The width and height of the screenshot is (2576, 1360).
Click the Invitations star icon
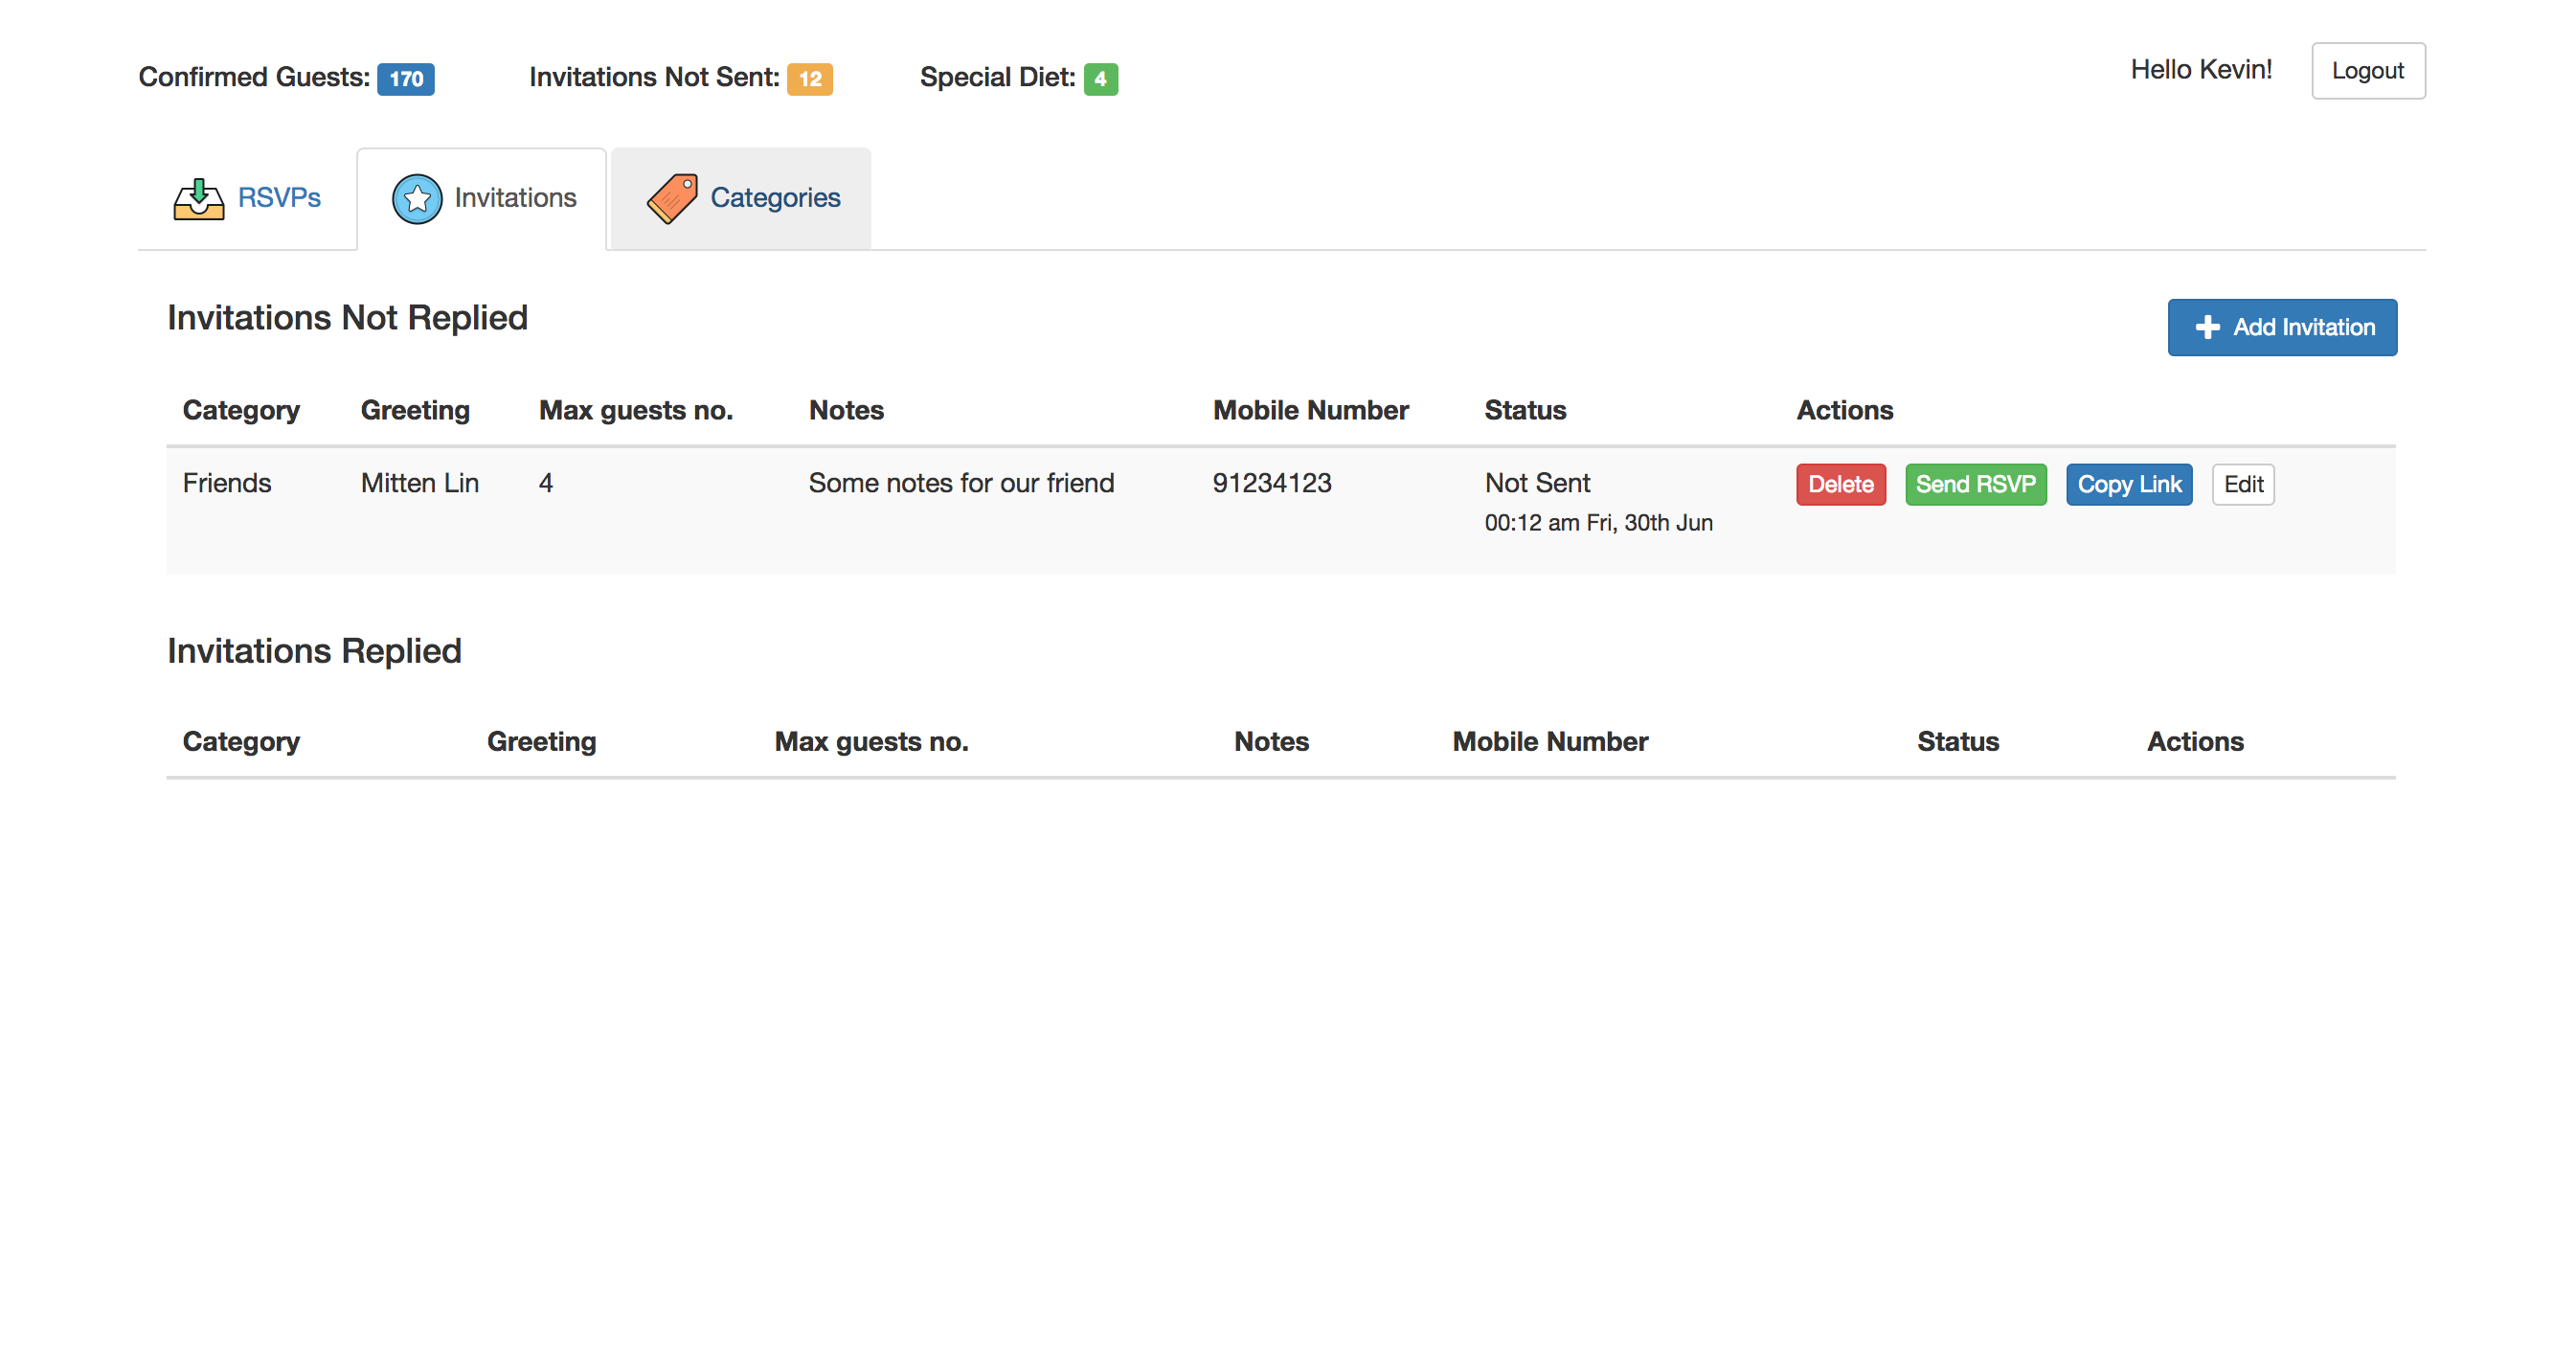pos(417,199)
